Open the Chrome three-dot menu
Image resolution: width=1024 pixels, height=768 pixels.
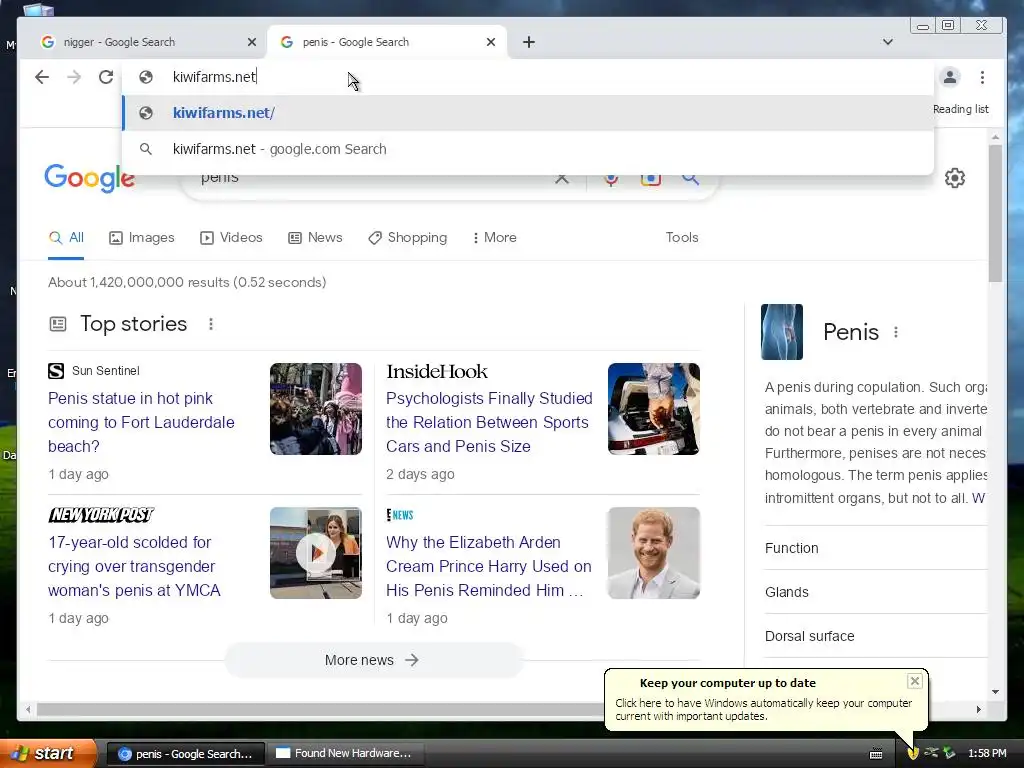click(x=982, y=77)
